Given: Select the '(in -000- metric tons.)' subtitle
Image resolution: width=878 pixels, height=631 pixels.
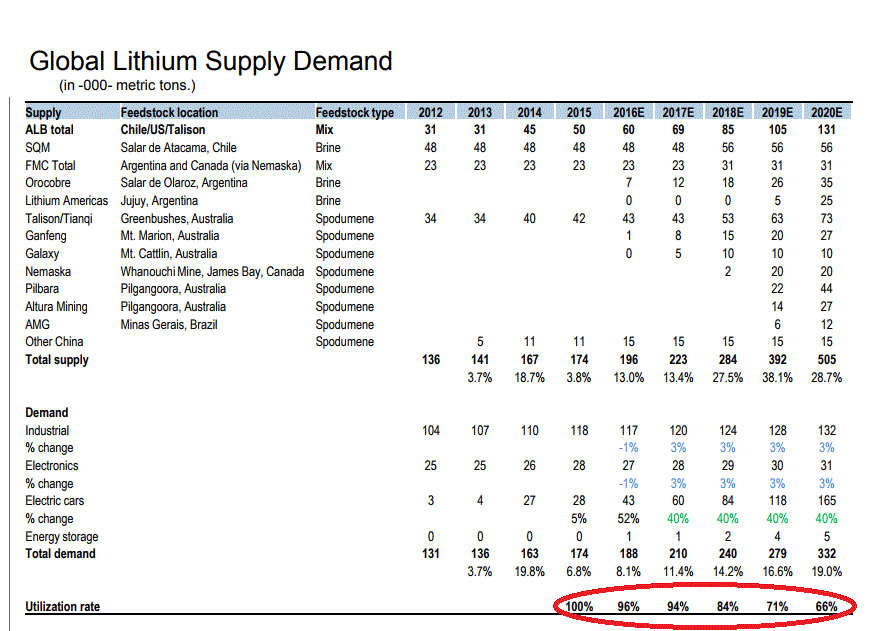Looking at the screenshot, I should click(x=127, y=86).
